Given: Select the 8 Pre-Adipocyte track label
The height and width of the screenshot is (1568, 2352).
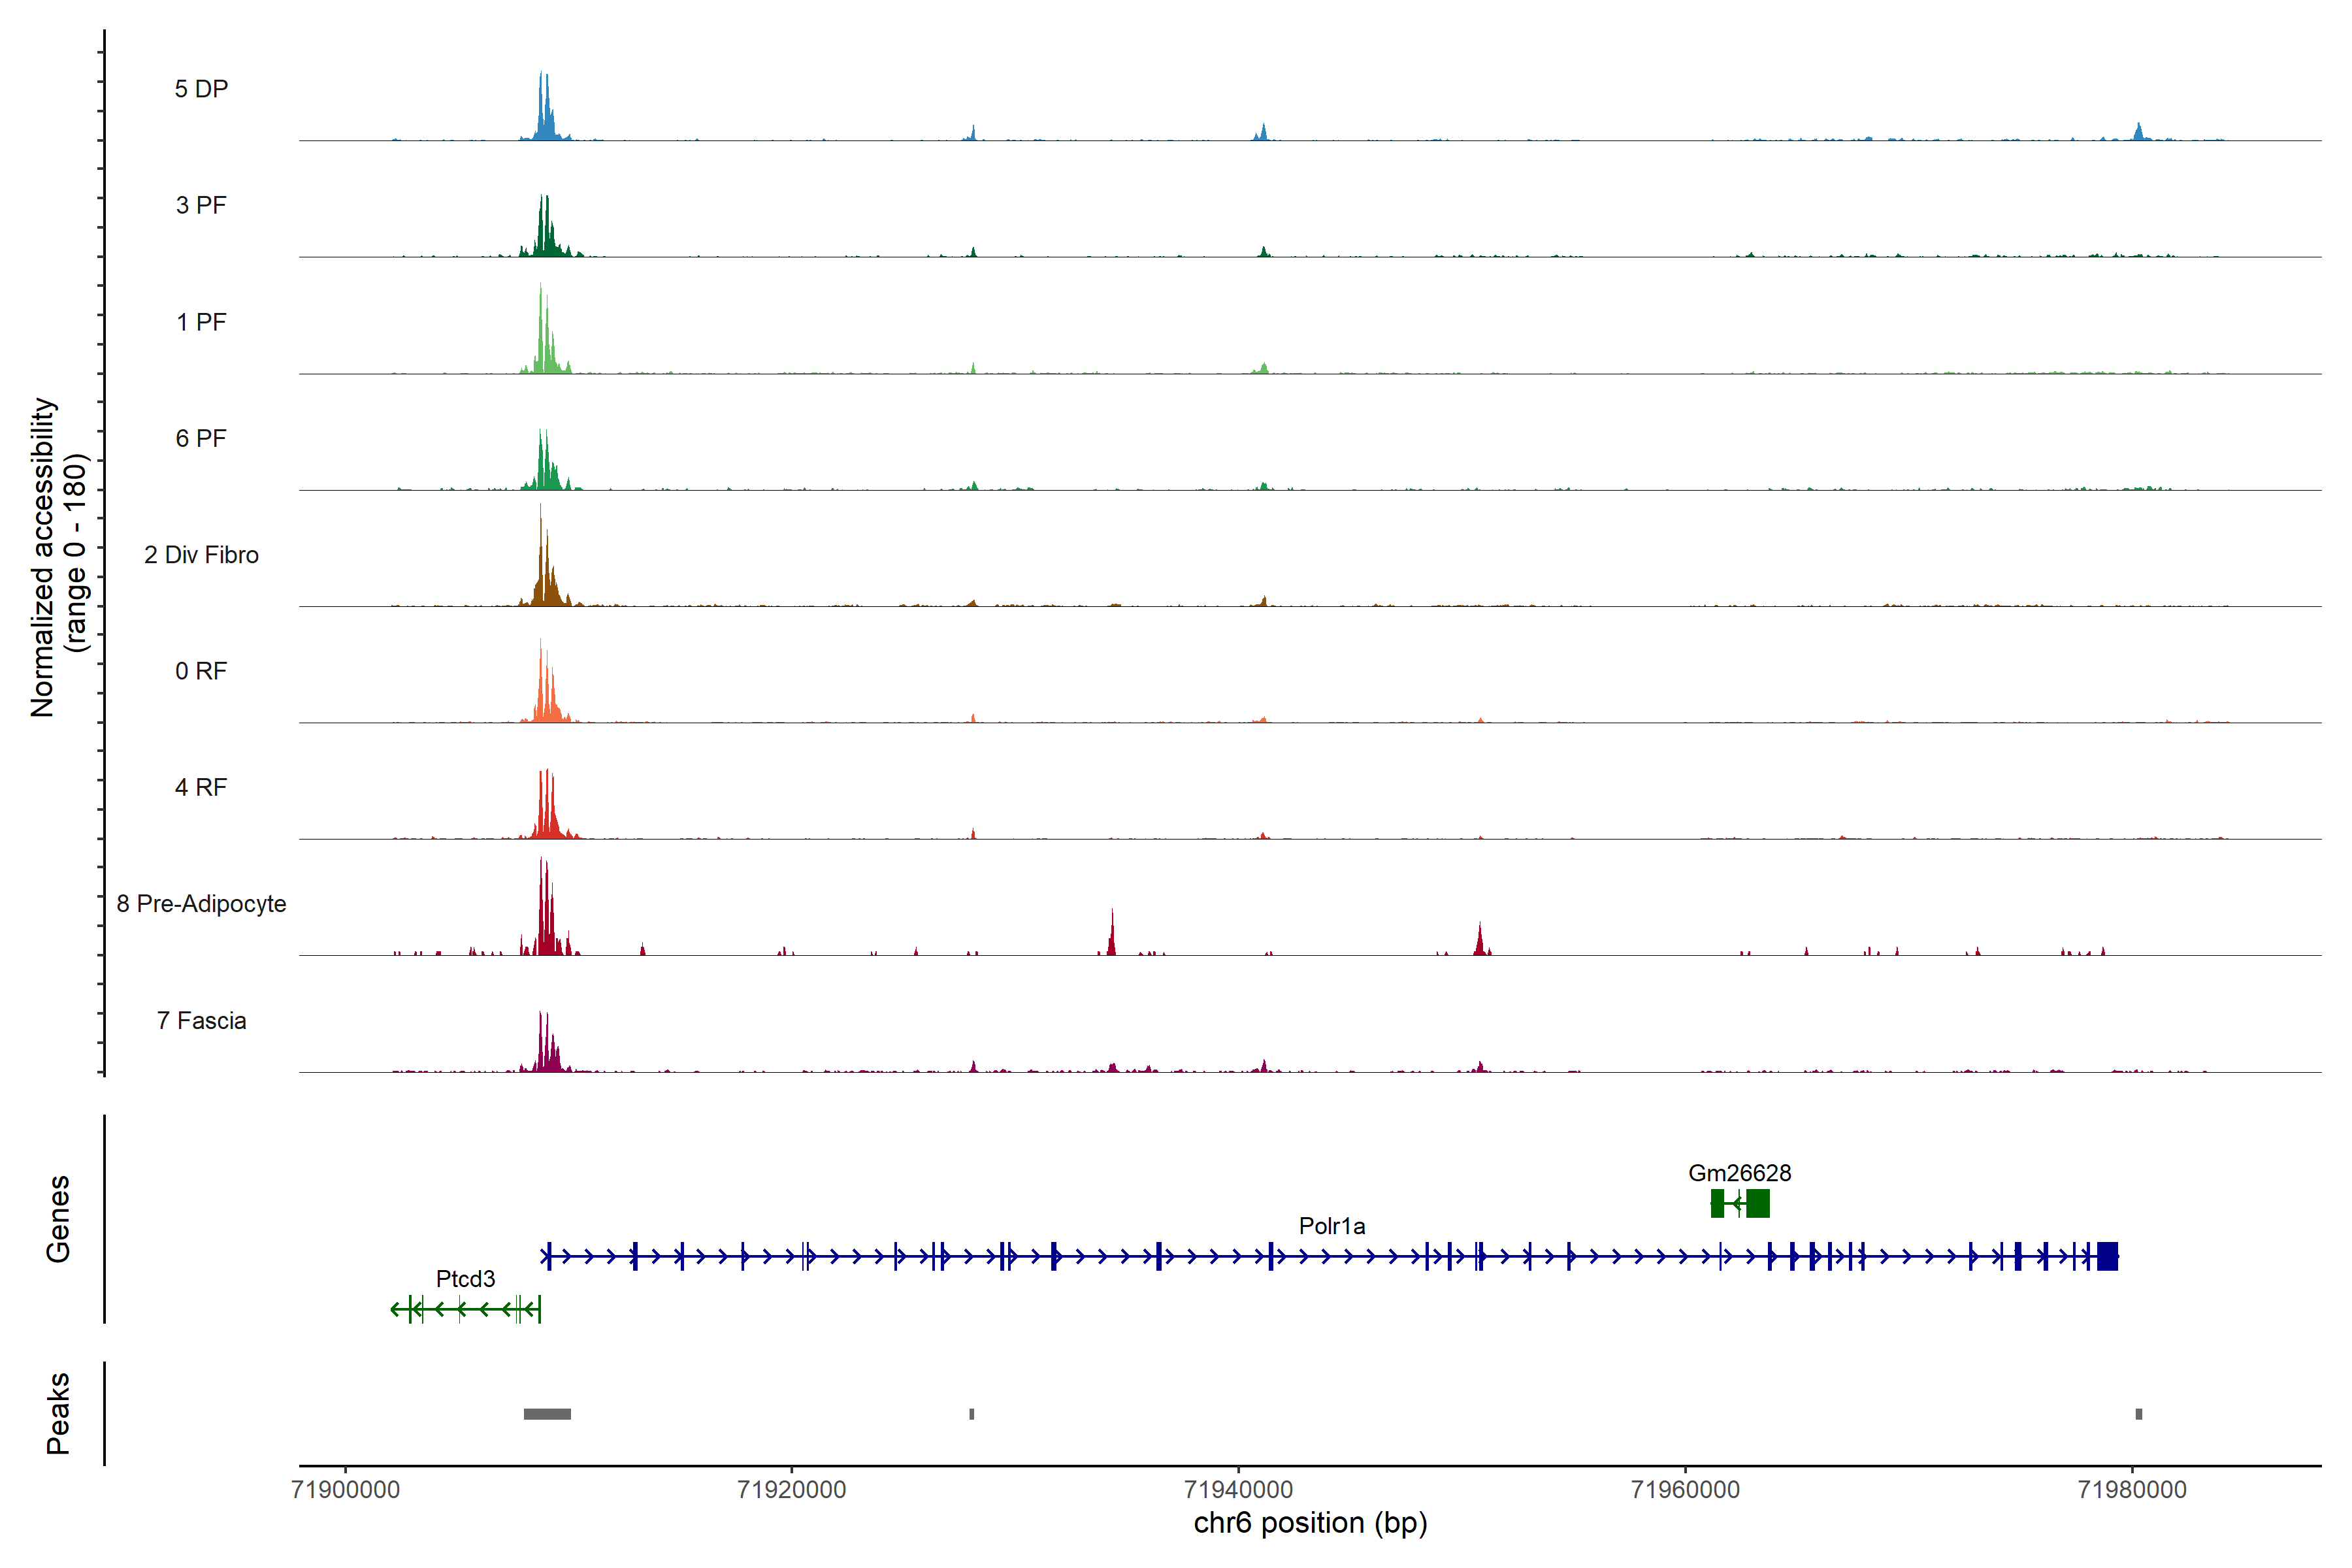Looking at the screenshot, I should point(201,903).
